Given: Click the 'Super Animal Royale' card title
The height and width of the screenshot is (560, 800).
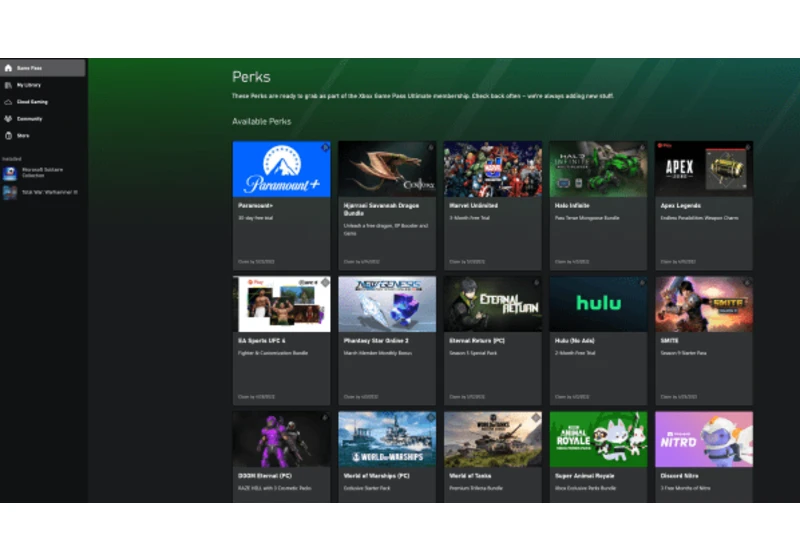Looking at the screenshot, I should pos(585,476).
